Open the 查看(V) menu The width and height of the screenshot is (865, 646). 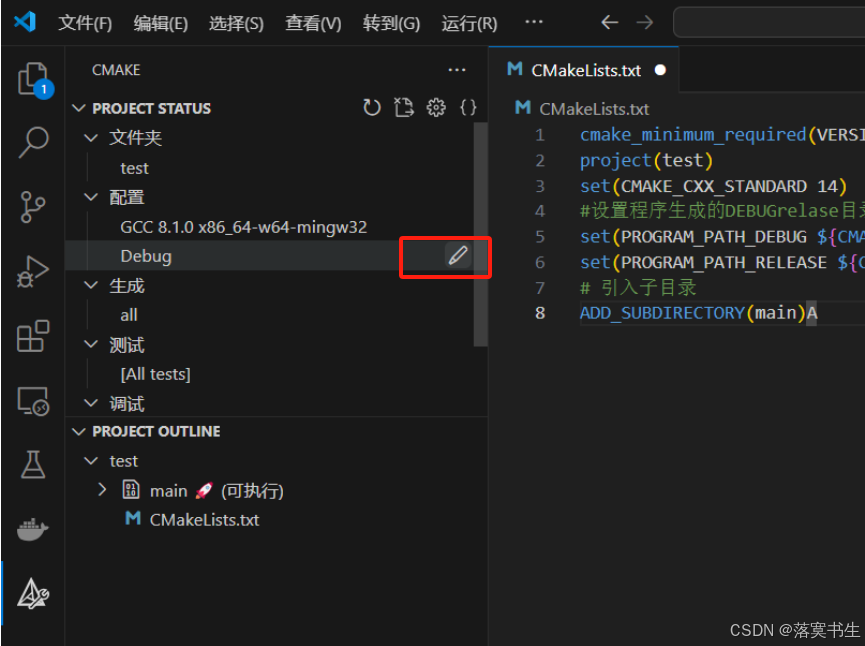point(313,23)
